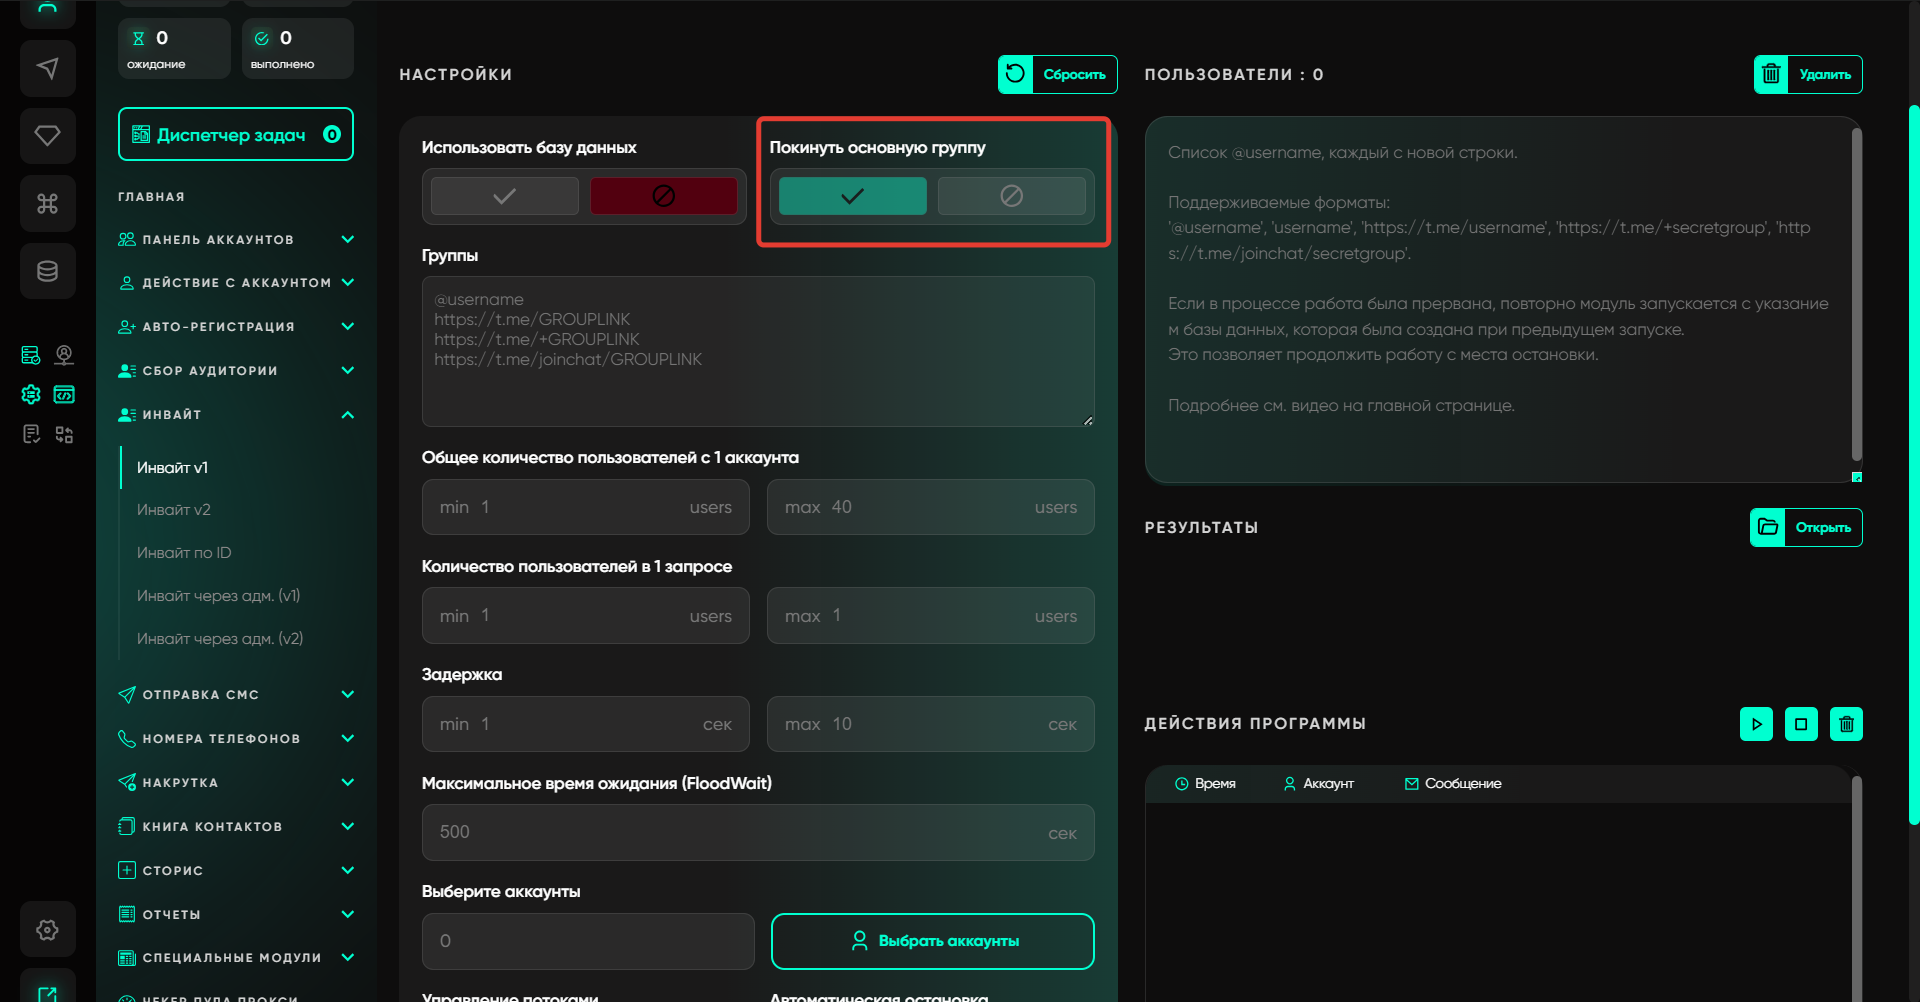Start the program with play button
Image resolution: width=1920 pixels, height=1002 pixels.
[x=1756, y=724]
